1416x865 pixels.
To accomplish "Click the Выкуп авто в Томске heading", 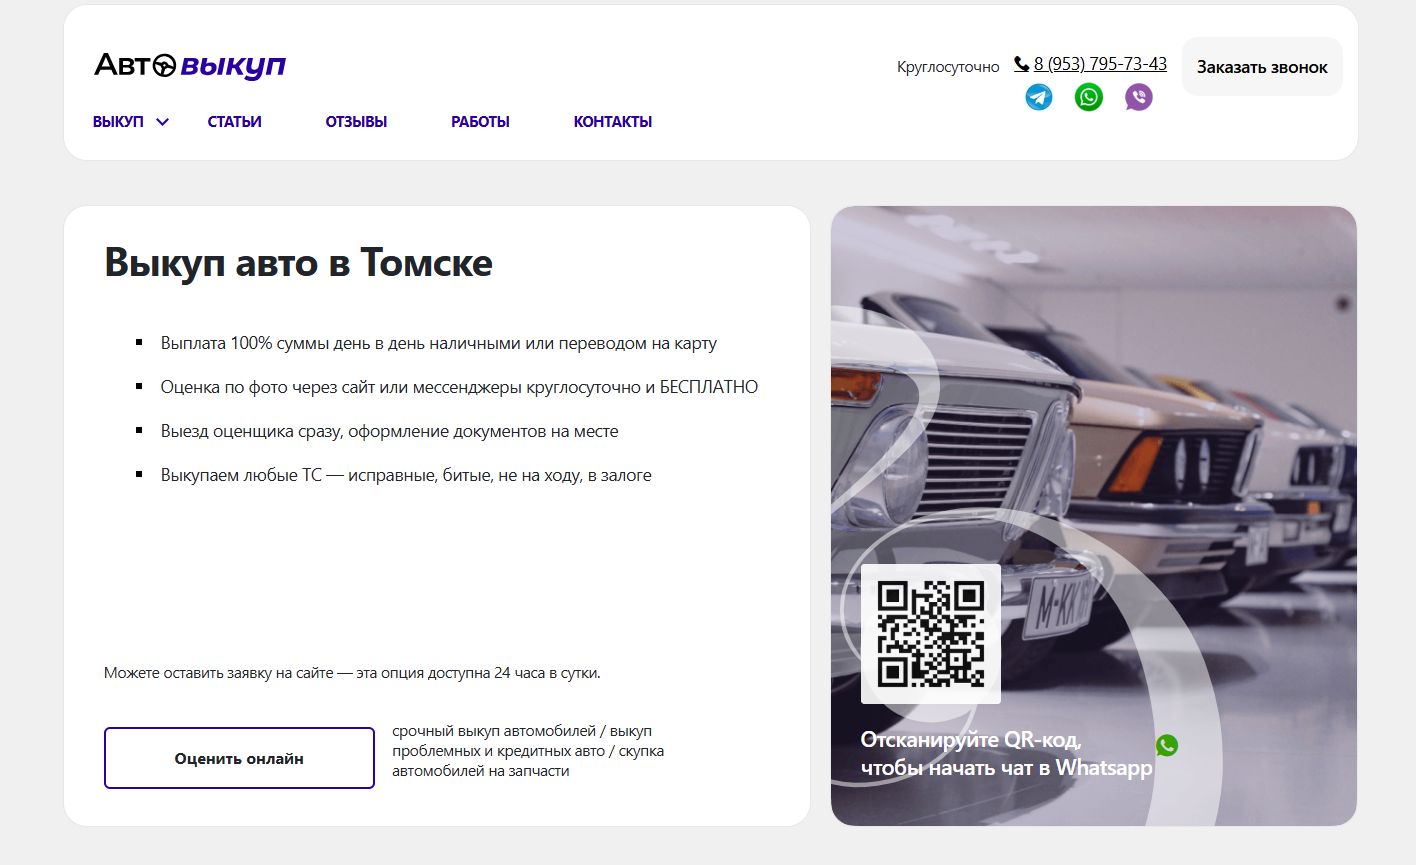I will click(x=298, y=263).
